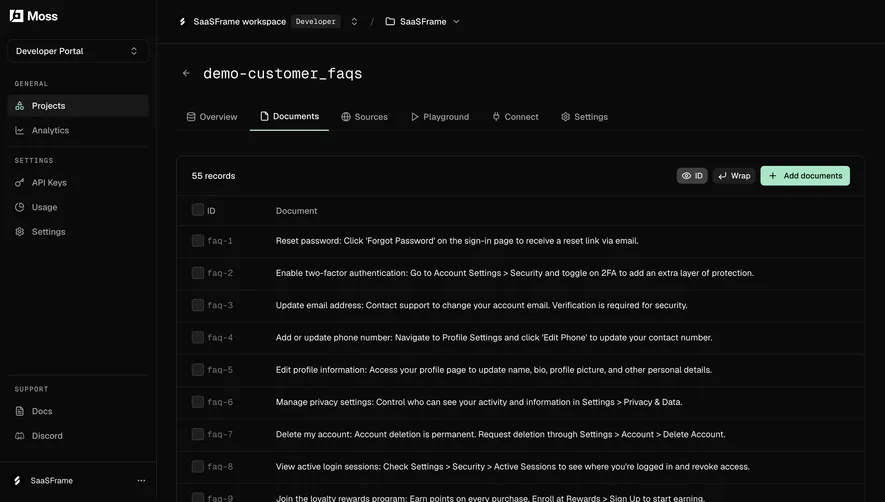Click the ID column header label

(211, 211)
